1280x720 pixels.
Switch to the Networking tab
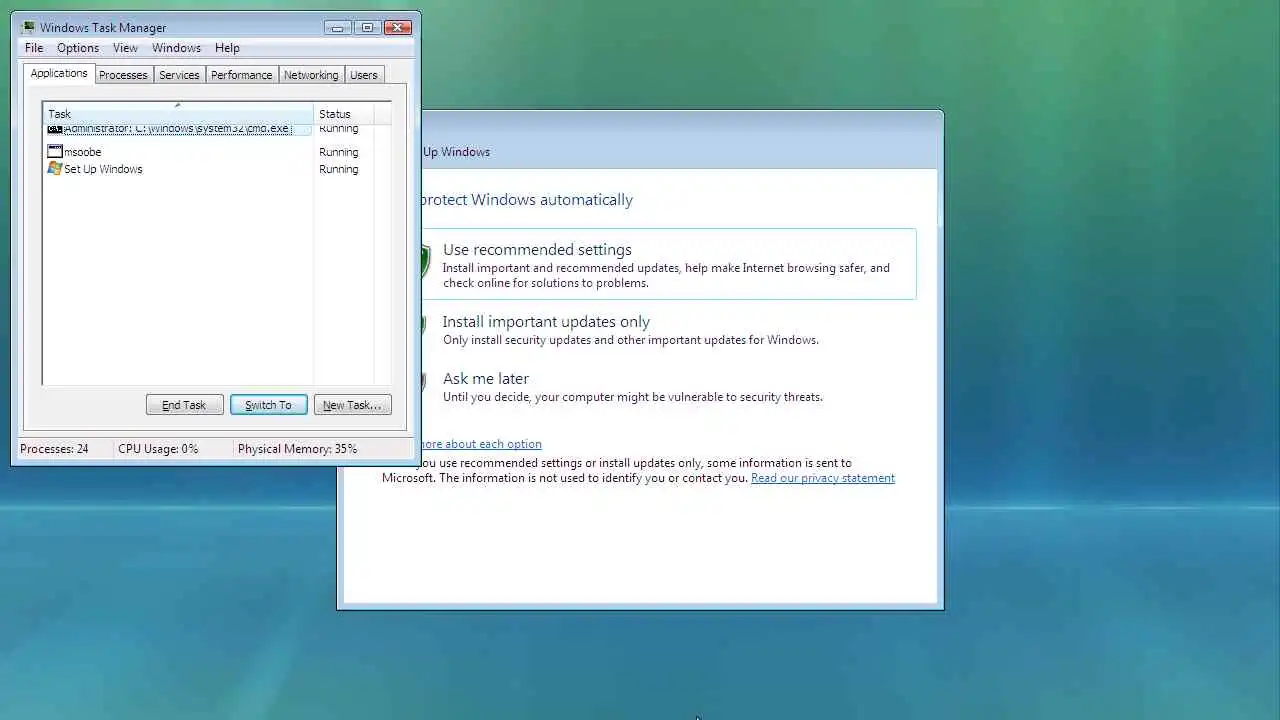click(311, 75)
